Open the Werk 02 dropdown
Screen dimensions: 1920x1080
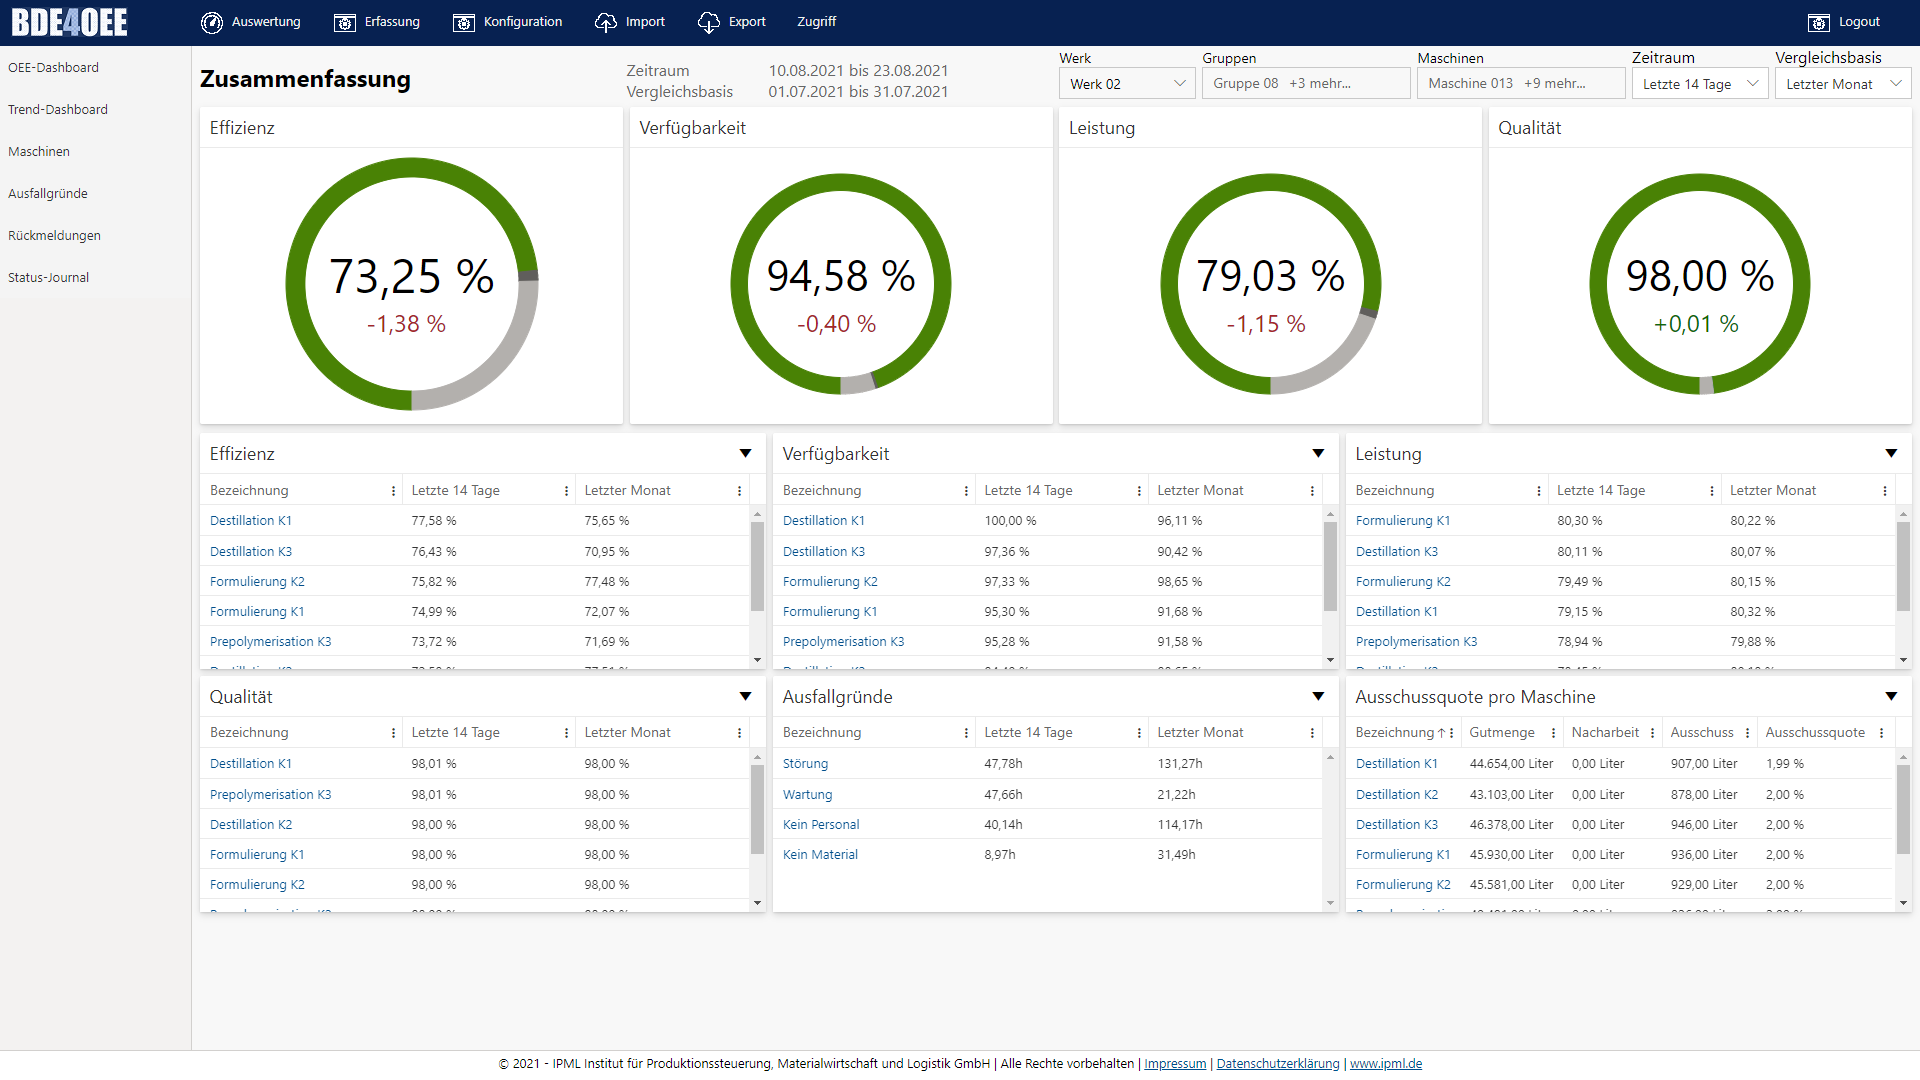[1127, 84]
